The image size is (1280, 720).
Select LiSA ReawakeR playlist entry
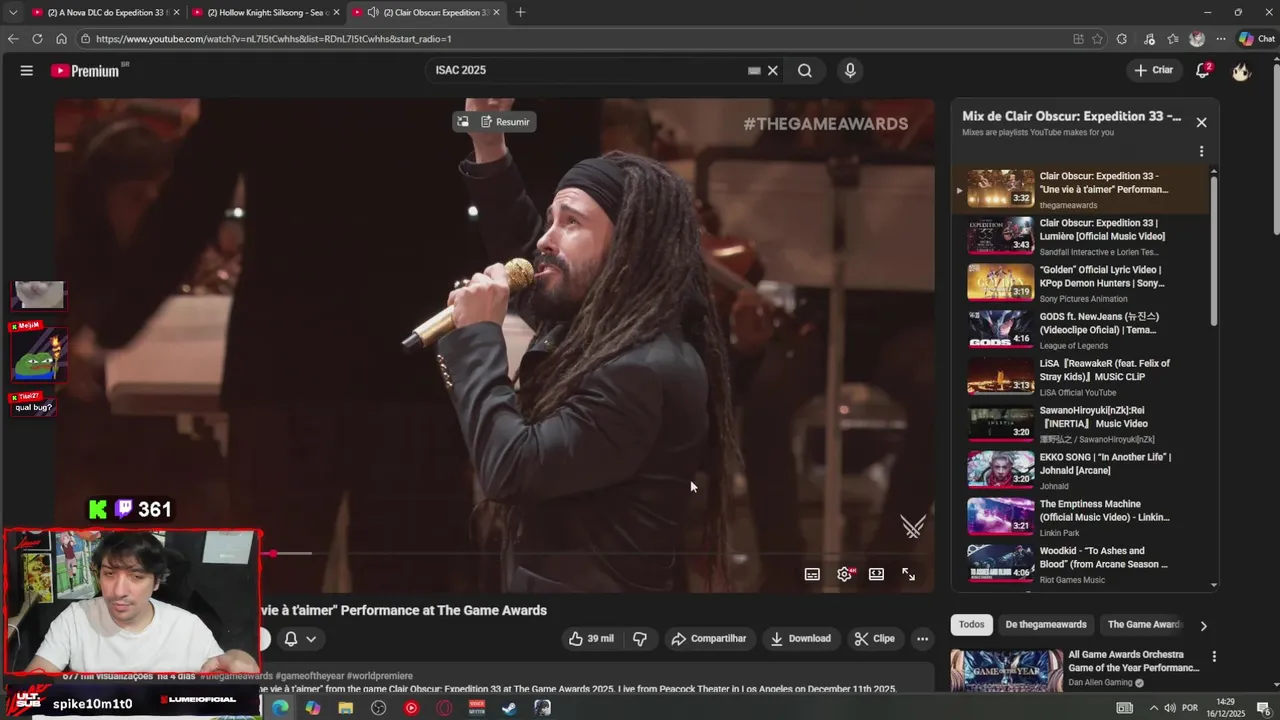(x=1081, y=376)
